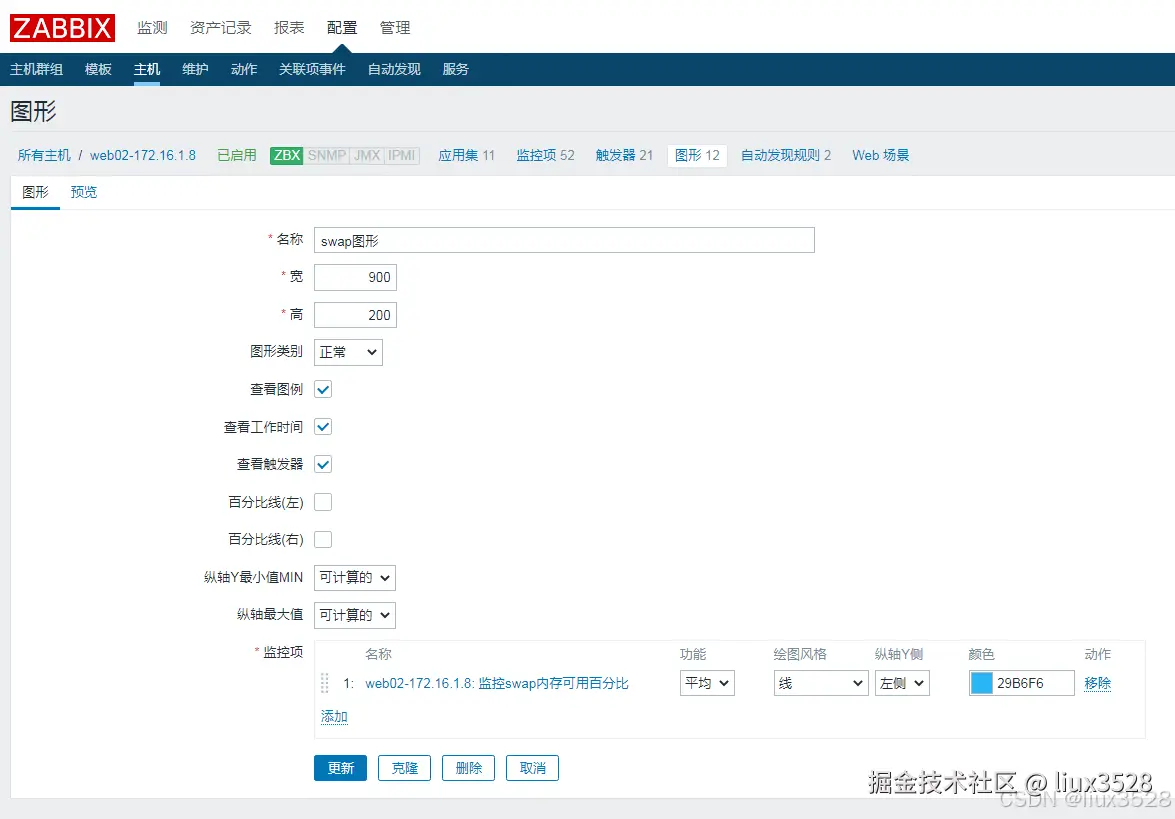The width and height of the screenshot is (1175, 819).
Task: Click the SNMP availability indicator
Action: click(x=324, y=155)
